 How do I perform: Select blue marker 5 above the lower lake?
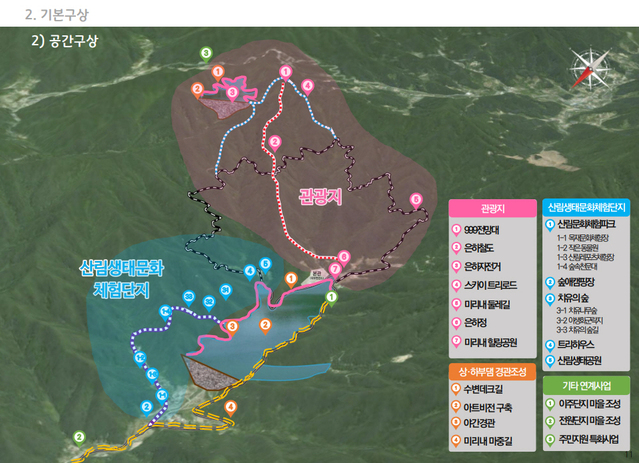pyautogui.click(x=265, y=263)
